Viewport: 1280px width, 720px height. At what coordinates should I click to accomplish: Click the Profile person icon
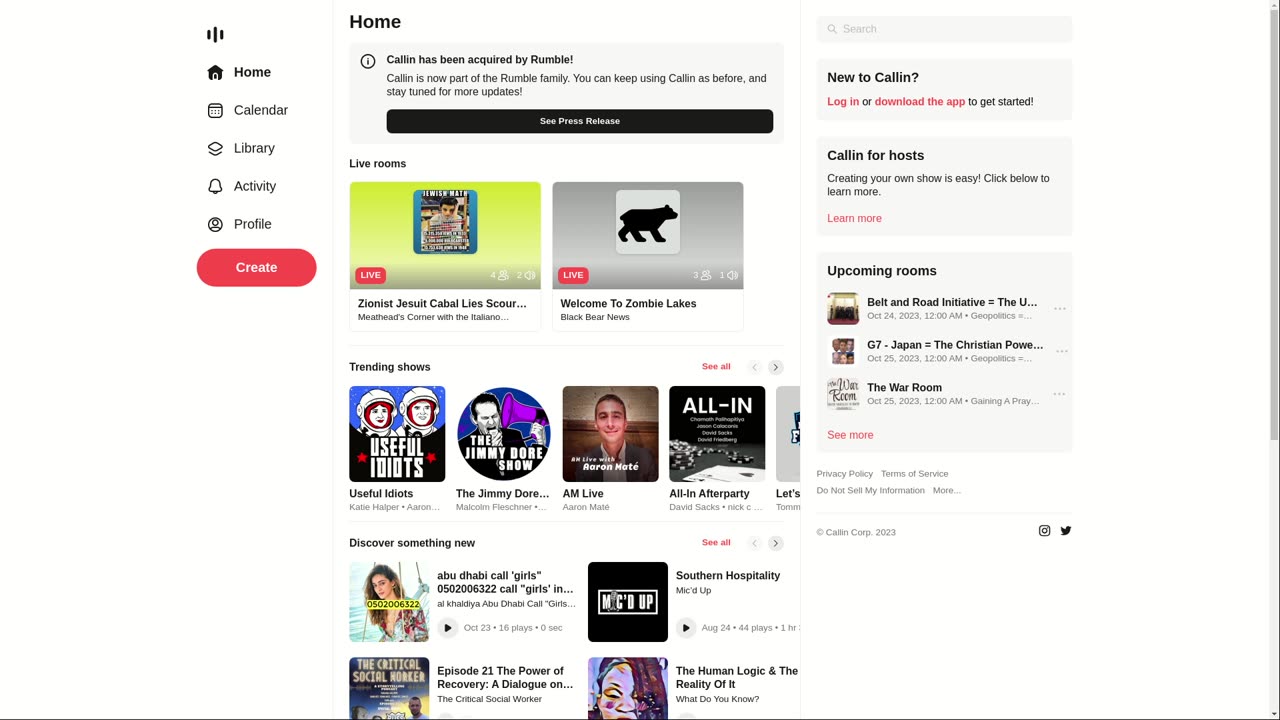(215, 224)
